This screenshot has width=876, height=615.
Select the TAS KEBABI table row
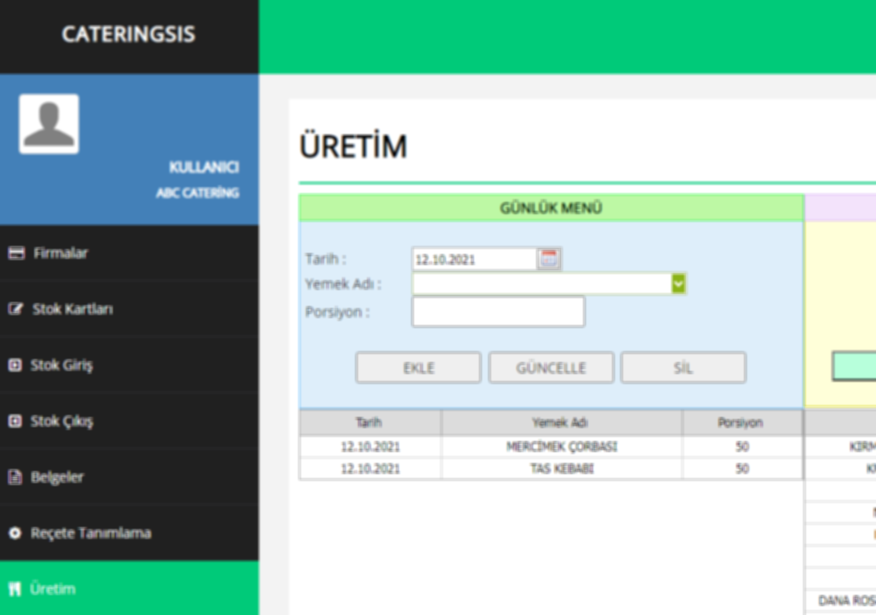[x=561, y=468]
